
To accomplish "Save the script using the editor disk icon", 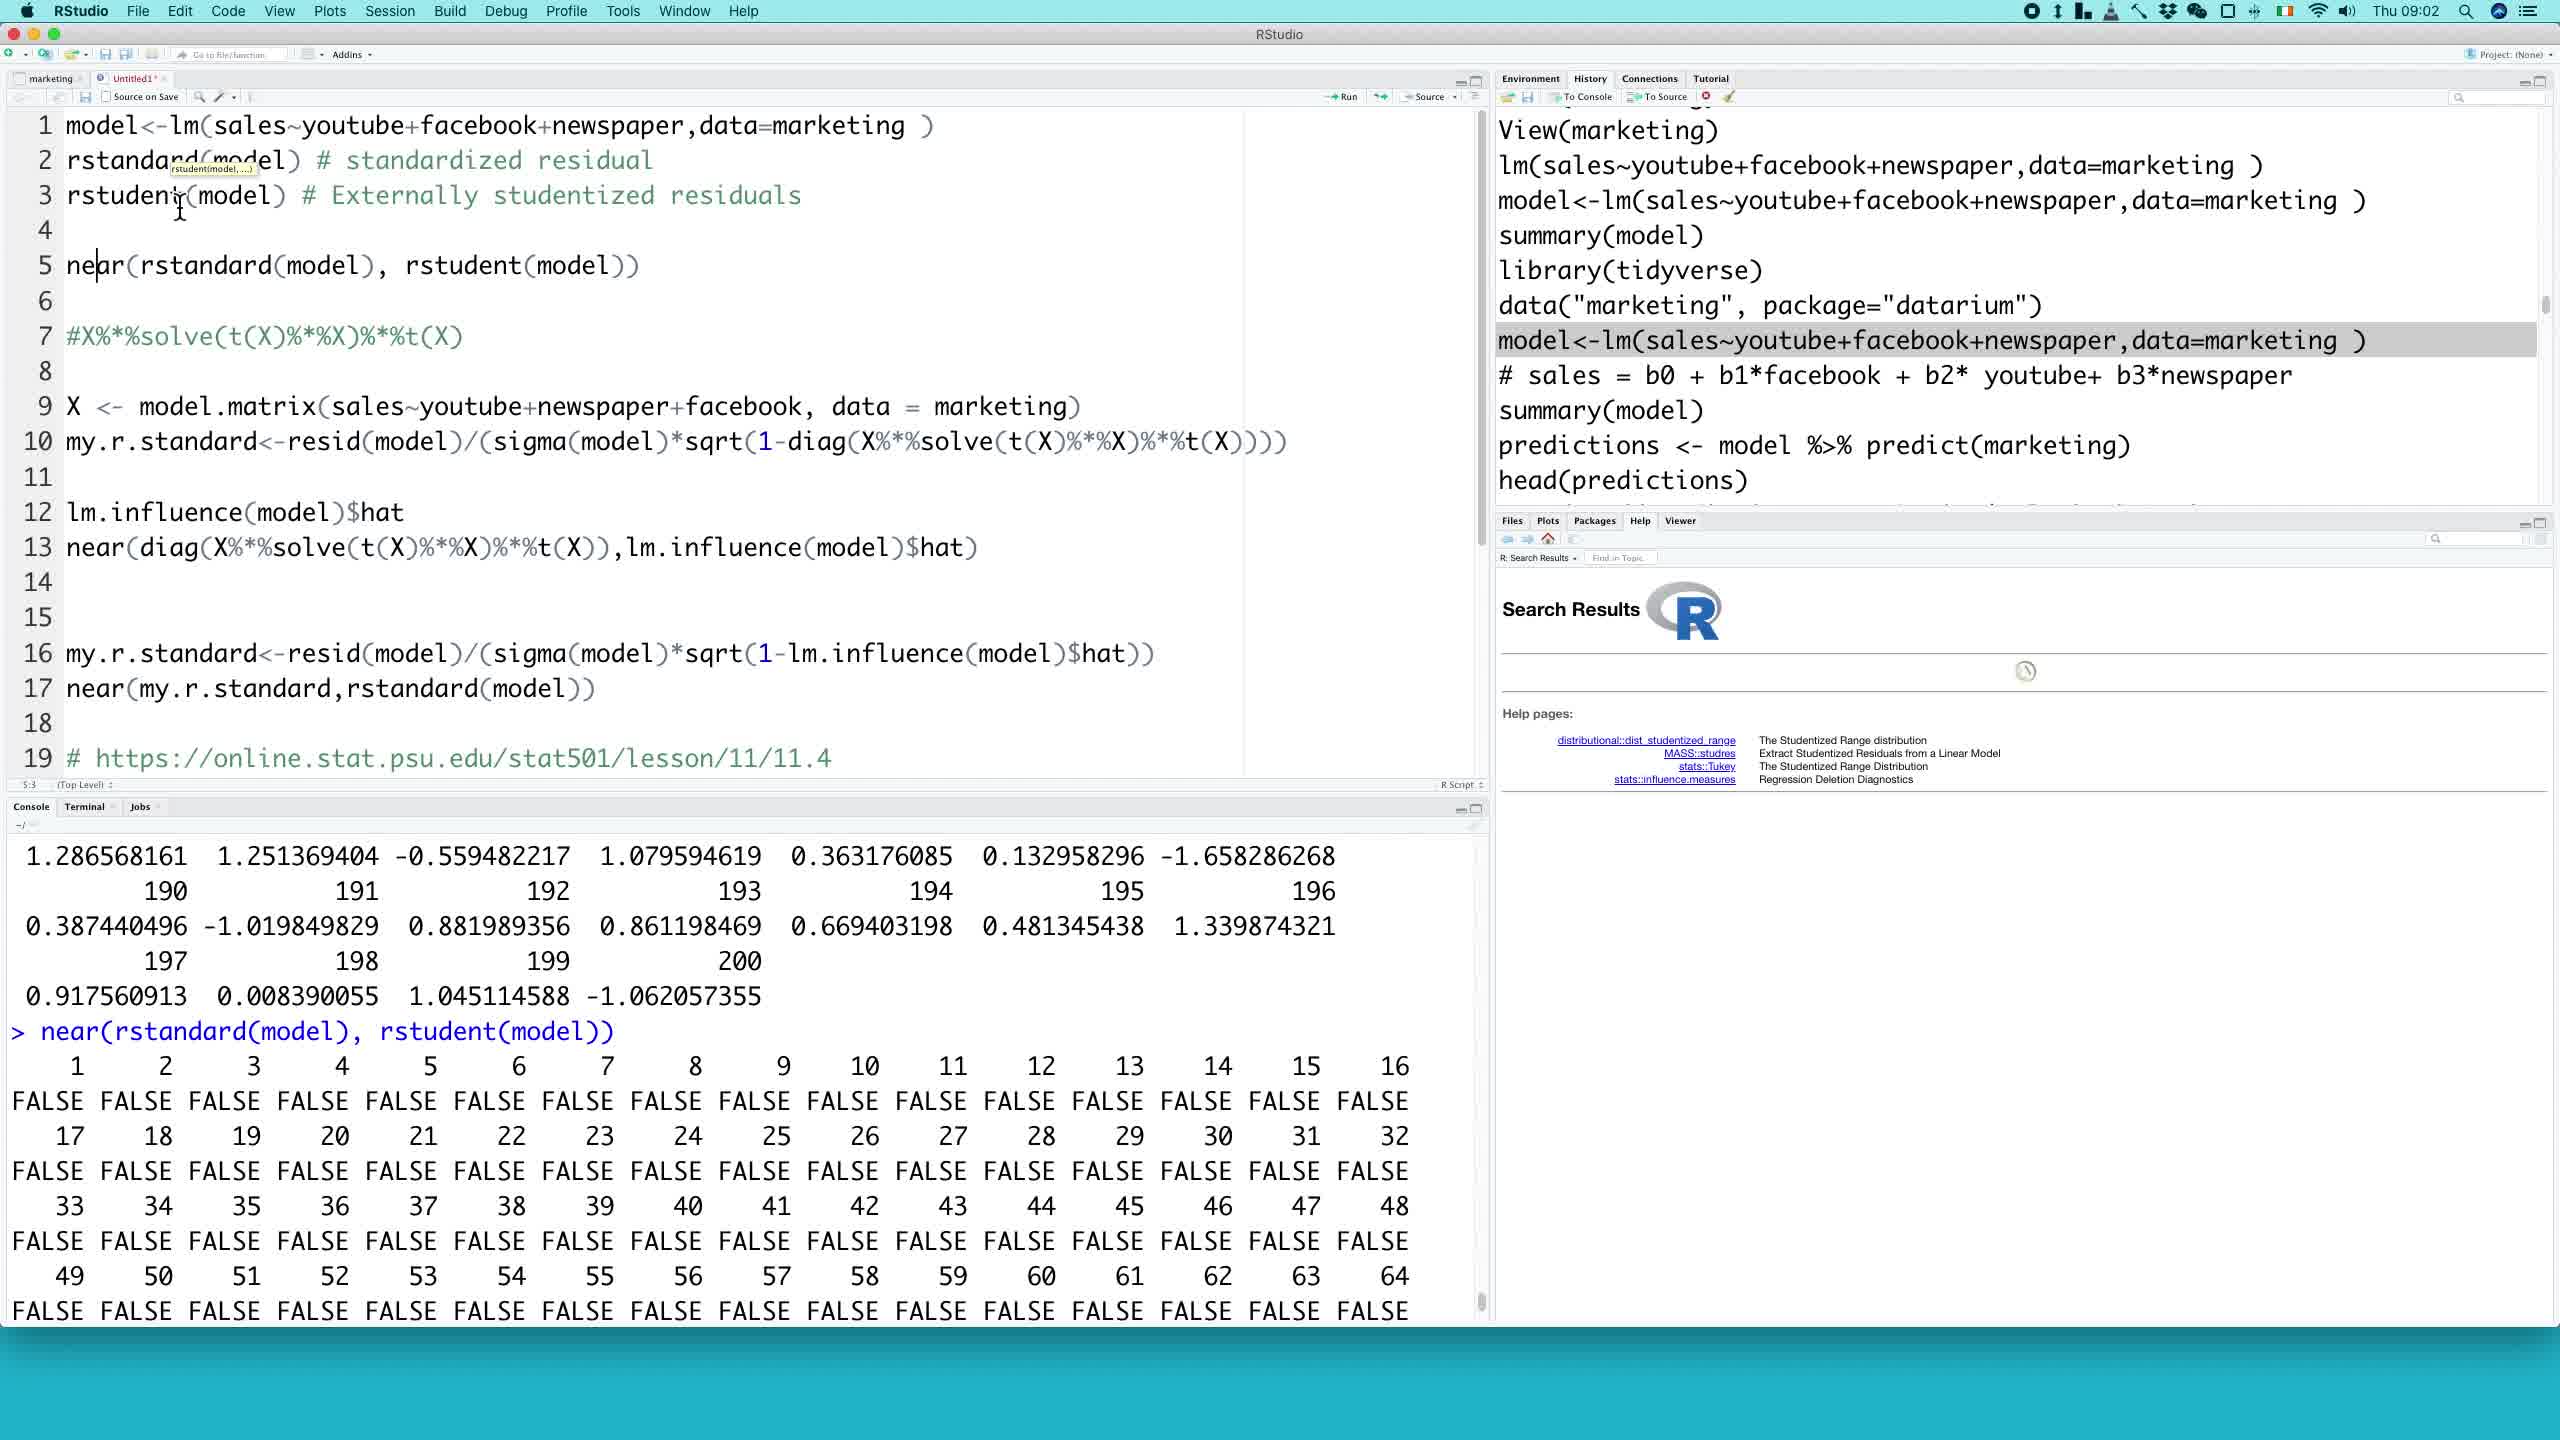I will (85, 97).
